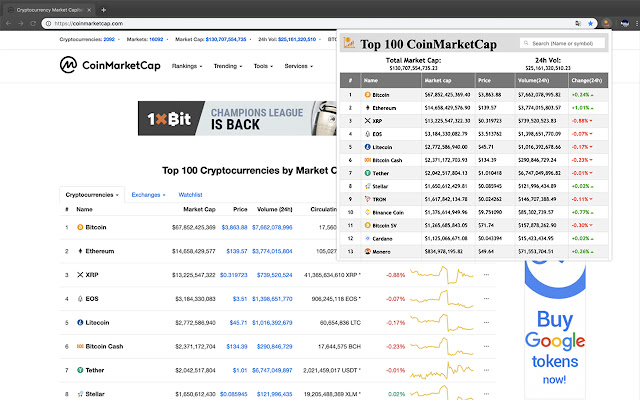Open the Tools dropdown
Image resolution: width=640 pixels, height=400 pixels.
click(263, 66)
